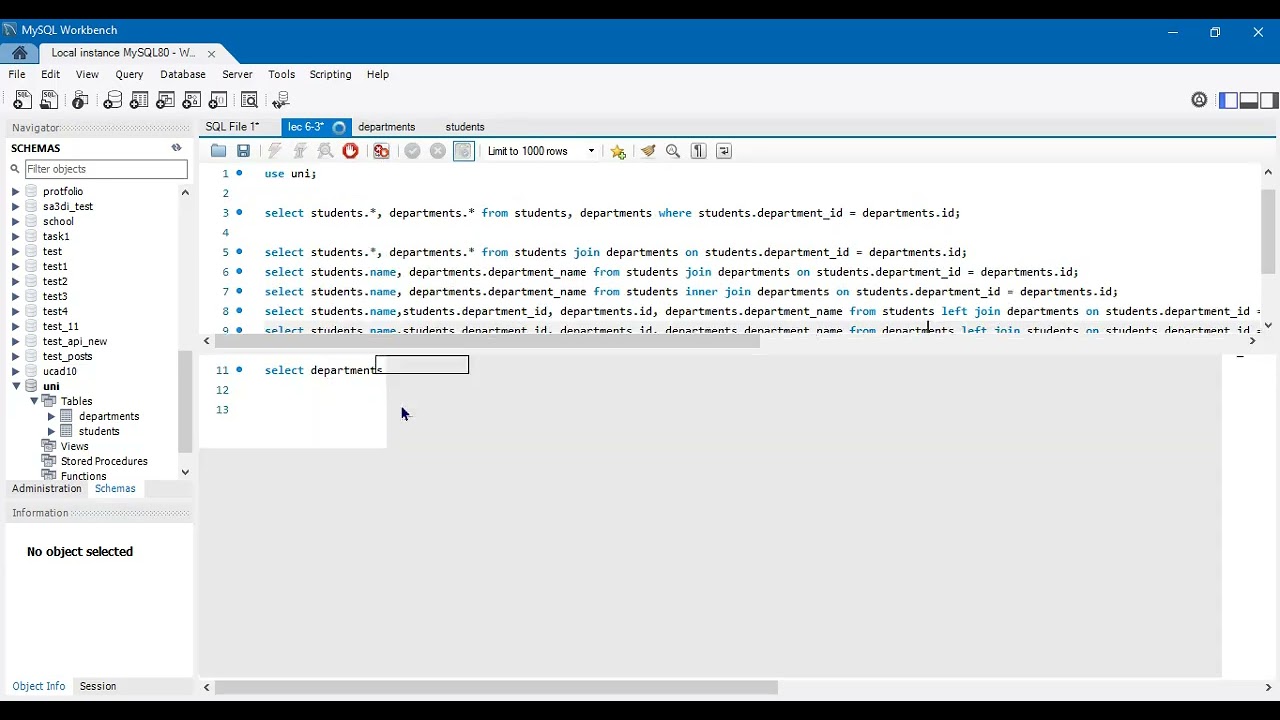Open the MySQL Workbench settings gear
The height and width of the screenshot is (720, 1280).
(1199, 100)
